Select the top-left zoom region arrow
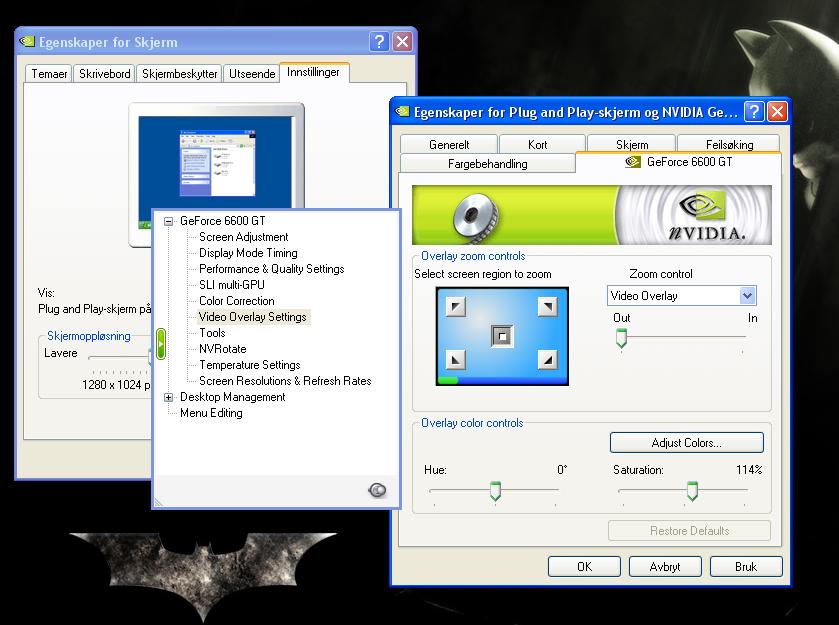 455,307
